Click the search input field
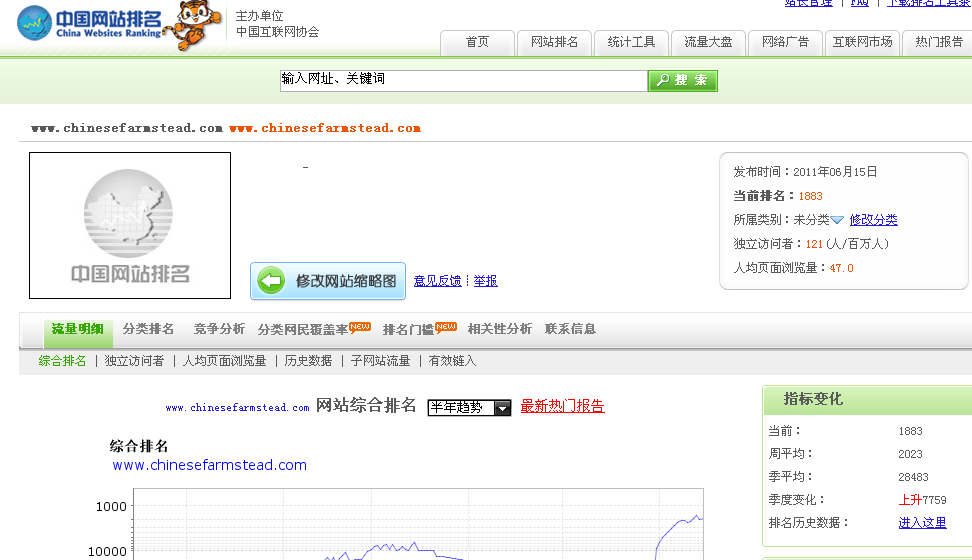This screenshot has width=972, height=560. 464,81
